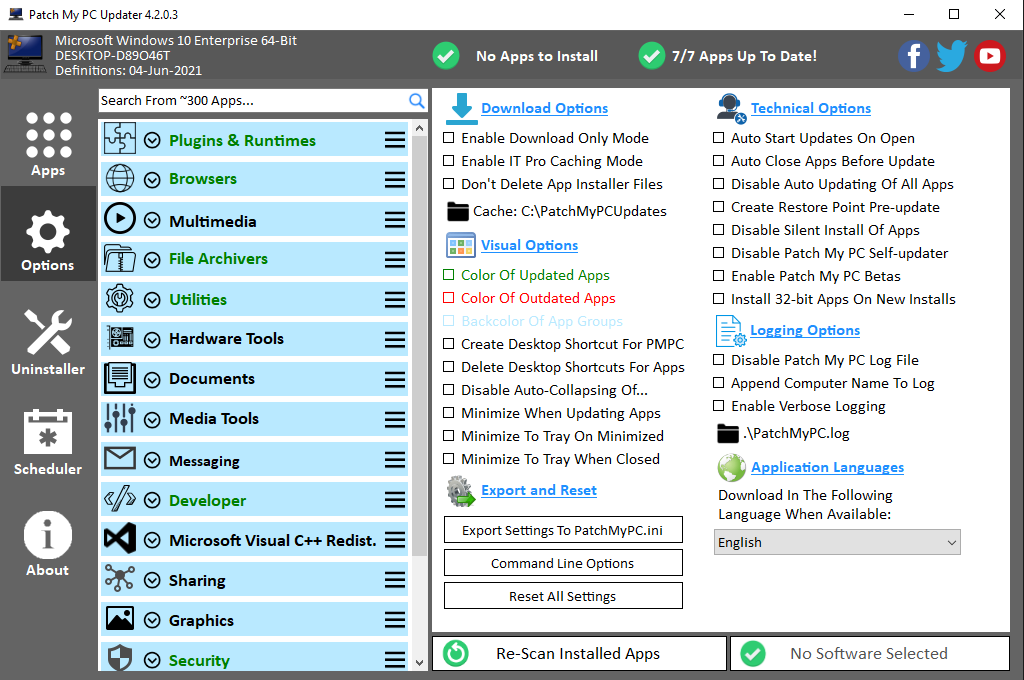Pick Color Of Outdated Apps option
Viewport: 1024px width, 680px height.
449,298
